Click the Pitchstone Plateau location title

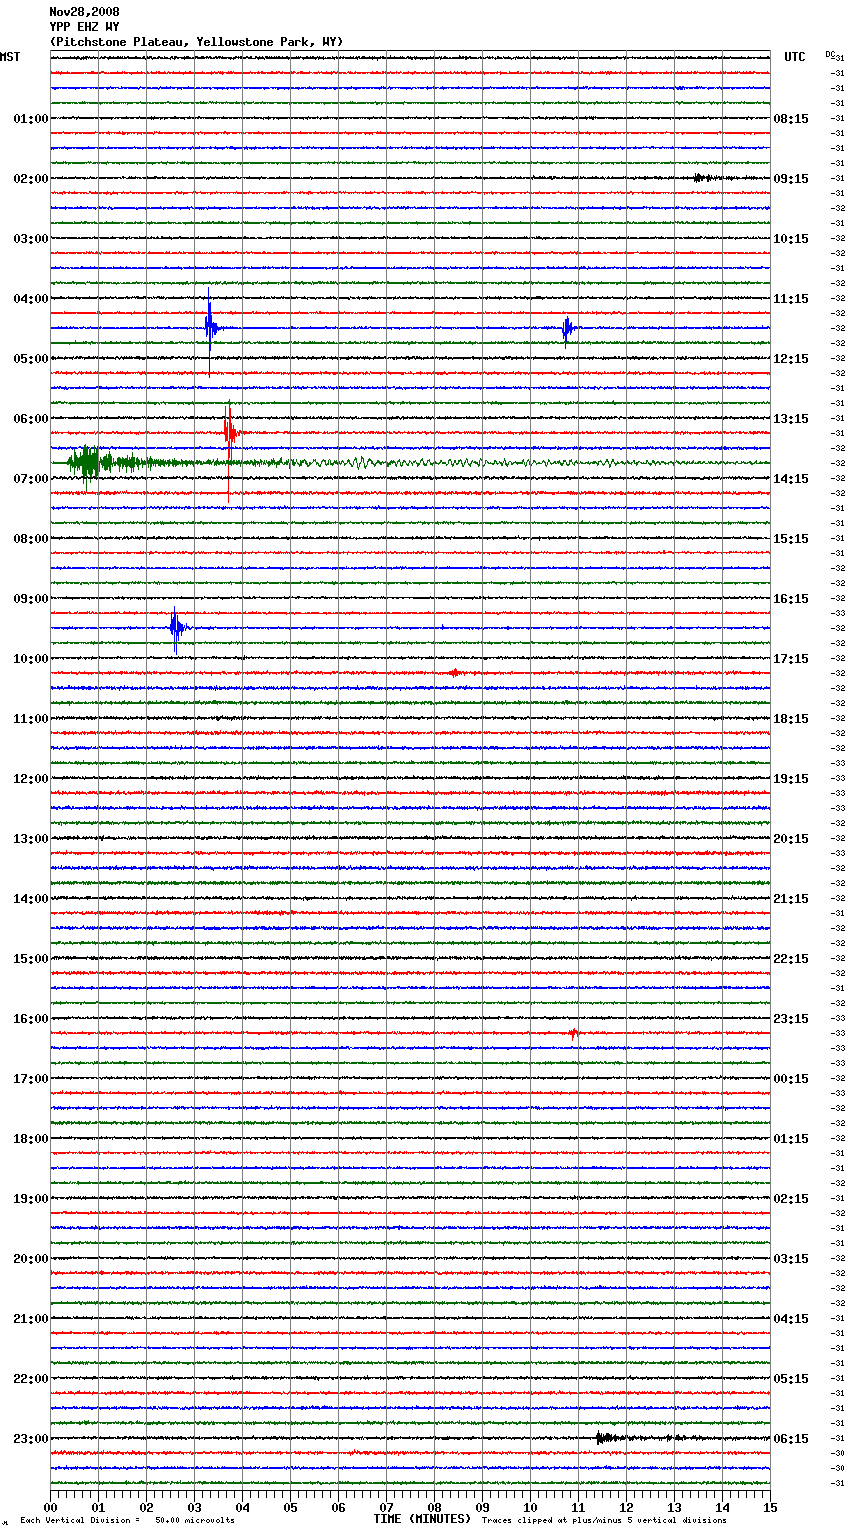pos(196,42)
